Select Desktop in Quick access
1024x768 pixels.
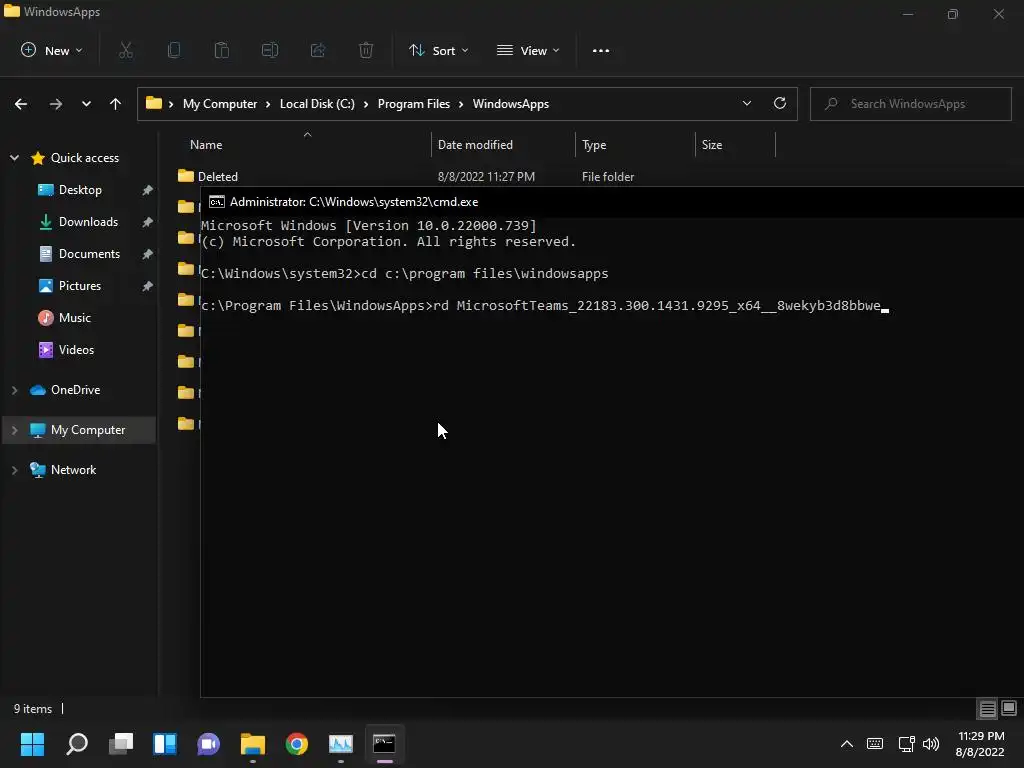coord(80,189)
